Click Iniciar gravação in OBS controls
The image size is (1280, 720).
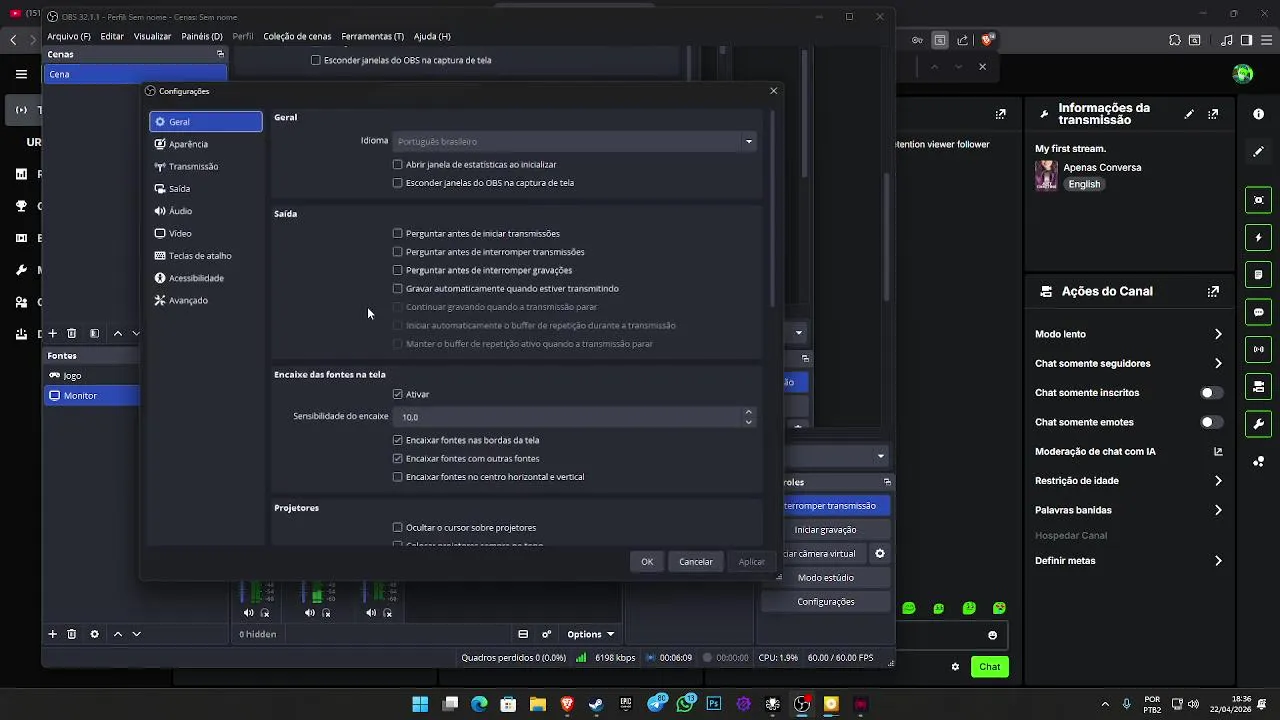tap(825, 529)
